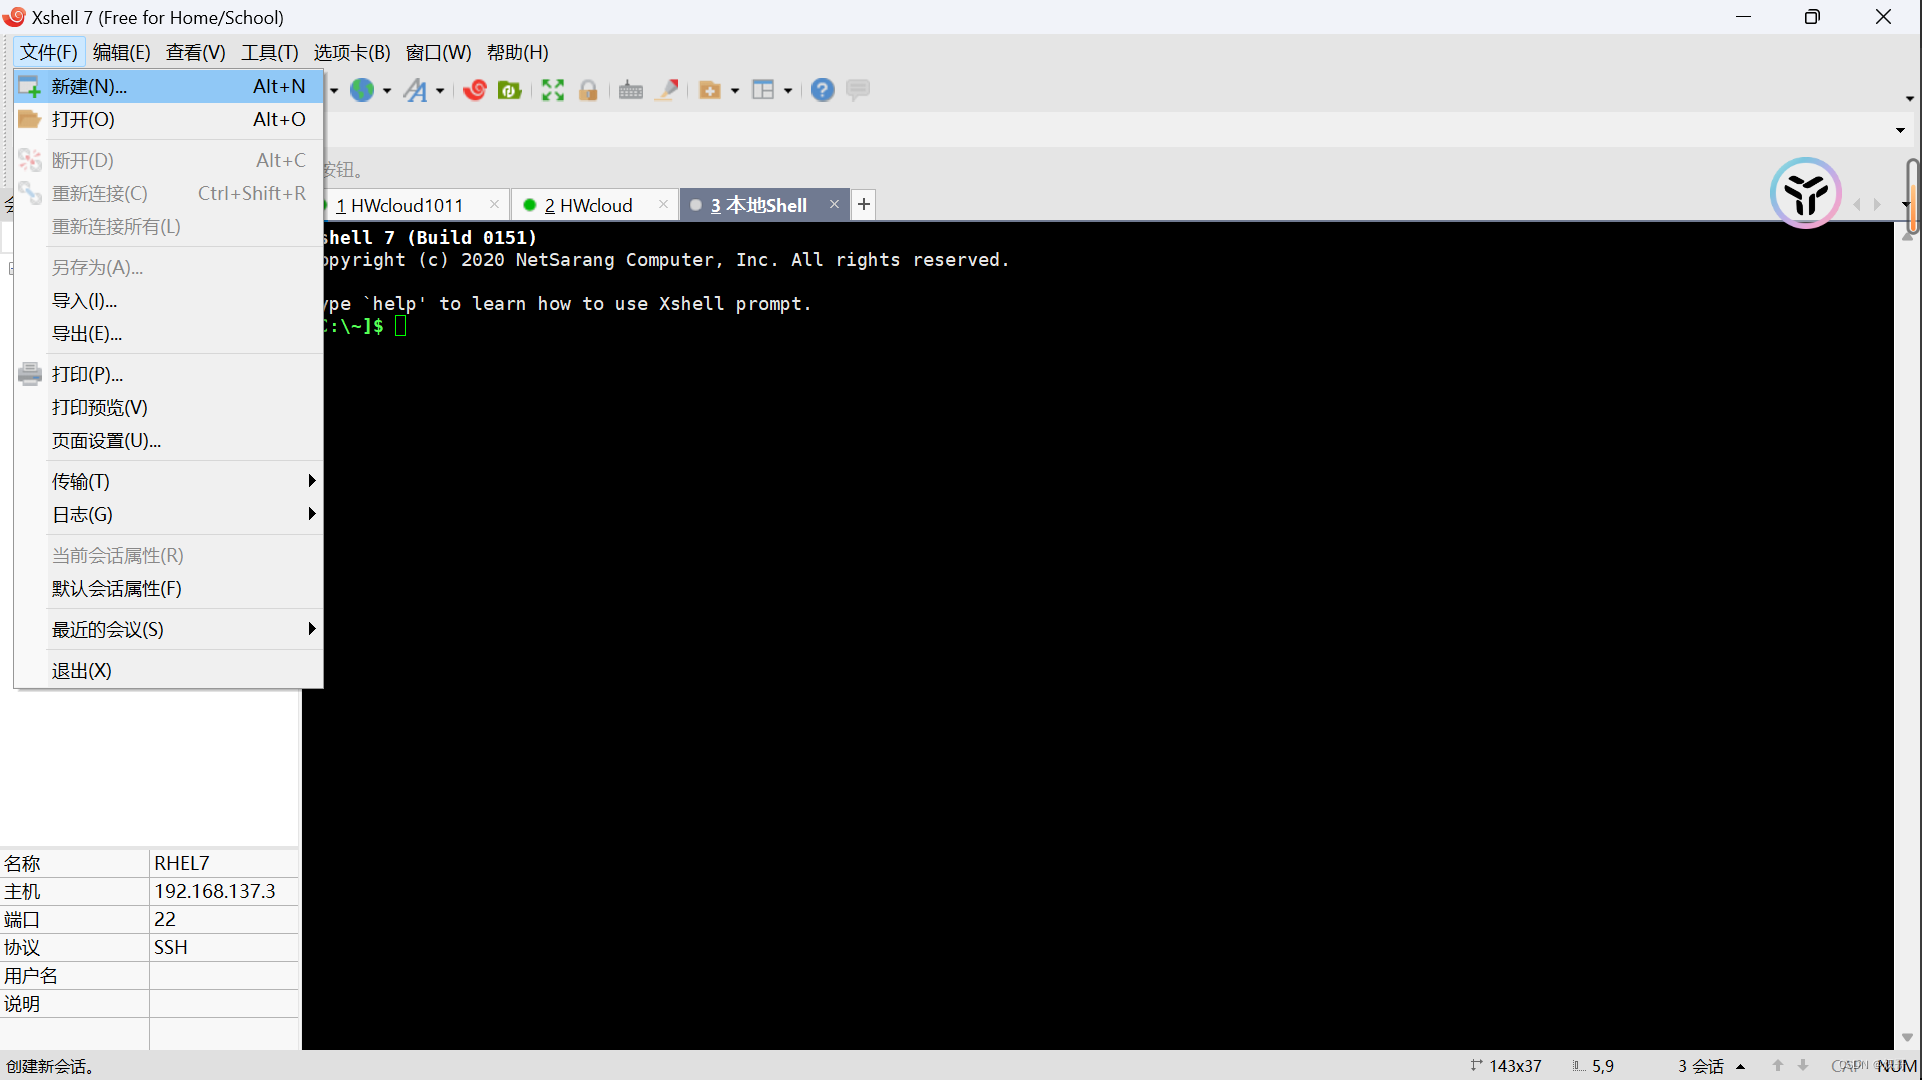Open the font icon dropdown arrow
The image size is (1922, 1080).
click(x=440, y=91)
